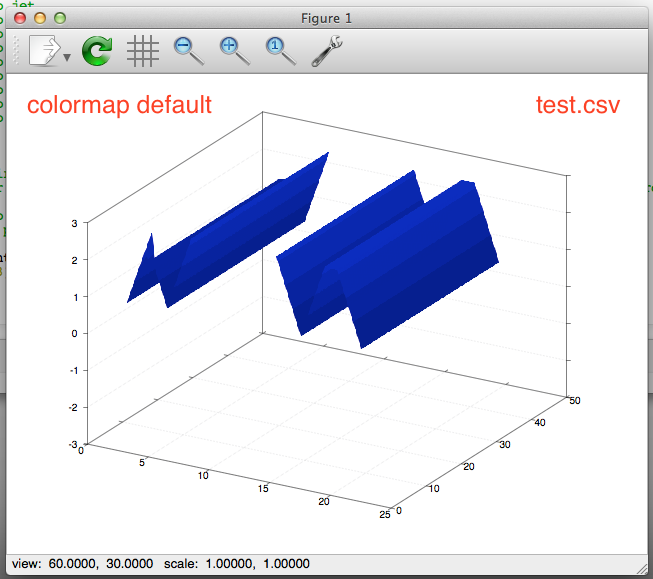Screen dimensions: 653x579
Task: Click the left blue surface strip
Action: [230, 230]
